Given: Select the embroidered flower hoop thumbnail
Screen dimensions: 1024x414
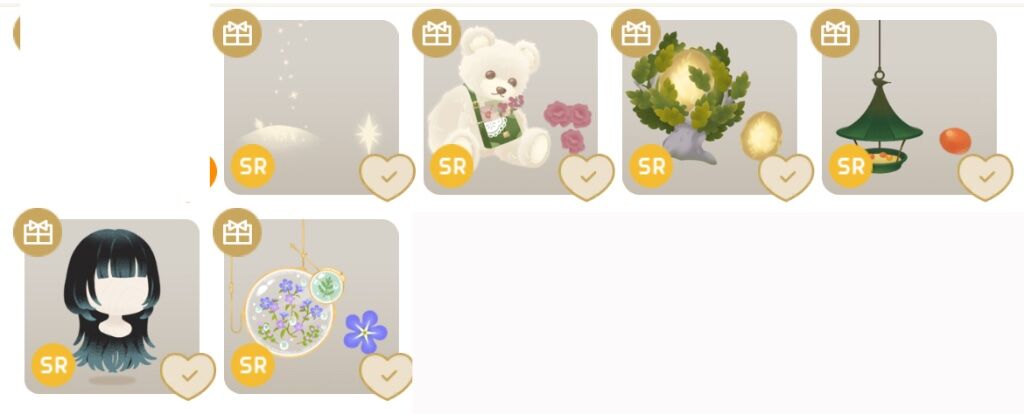Looking at the screenshot, I should coord(312,306).
